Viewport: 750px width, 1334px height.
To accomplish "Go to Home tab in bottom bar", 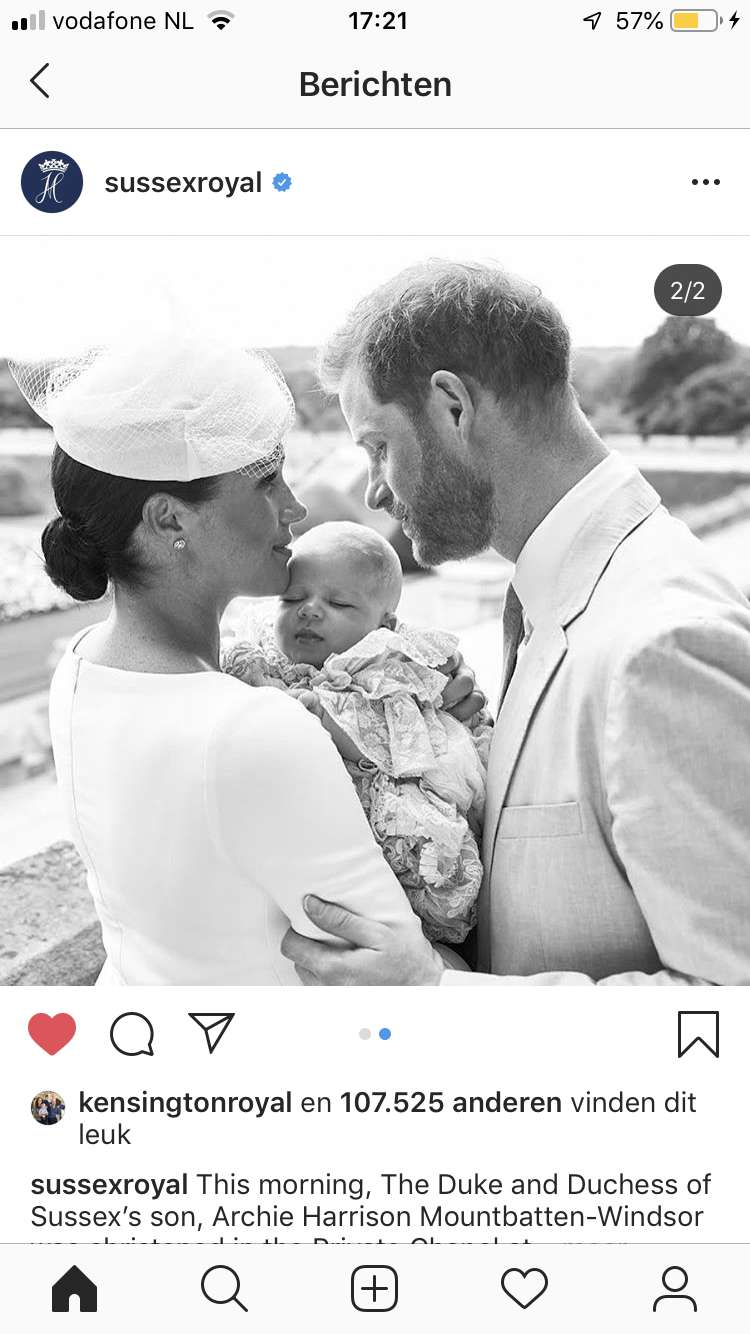I will click(x=74, y=1289).
